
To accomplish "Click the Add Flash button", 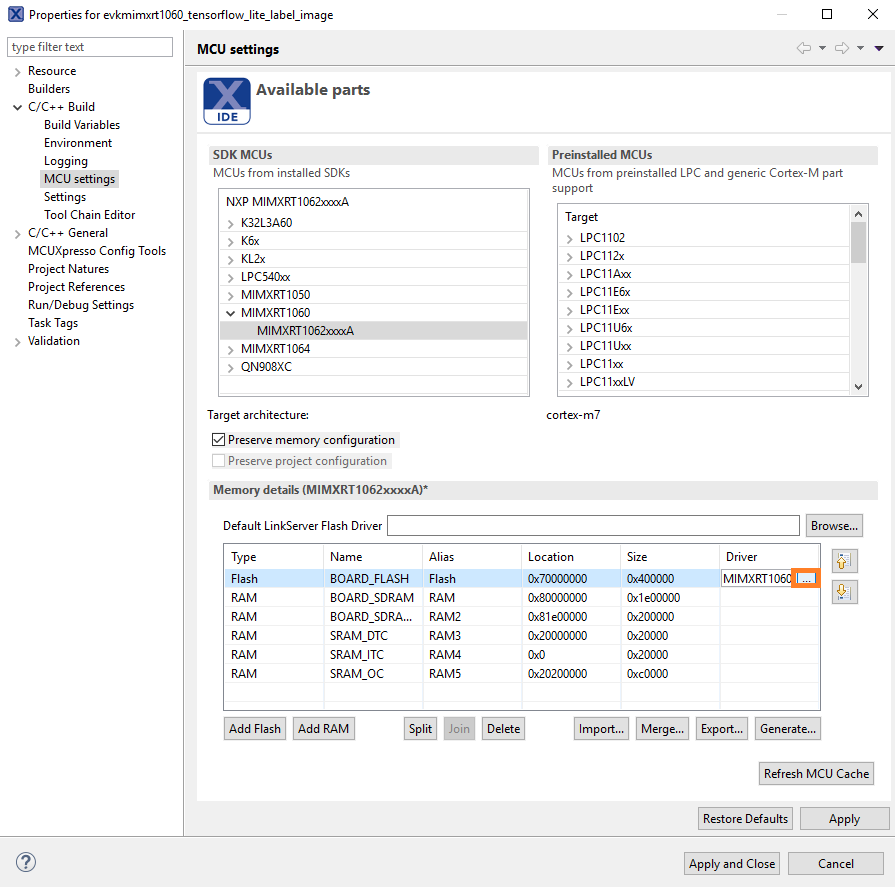I will 255,728.
